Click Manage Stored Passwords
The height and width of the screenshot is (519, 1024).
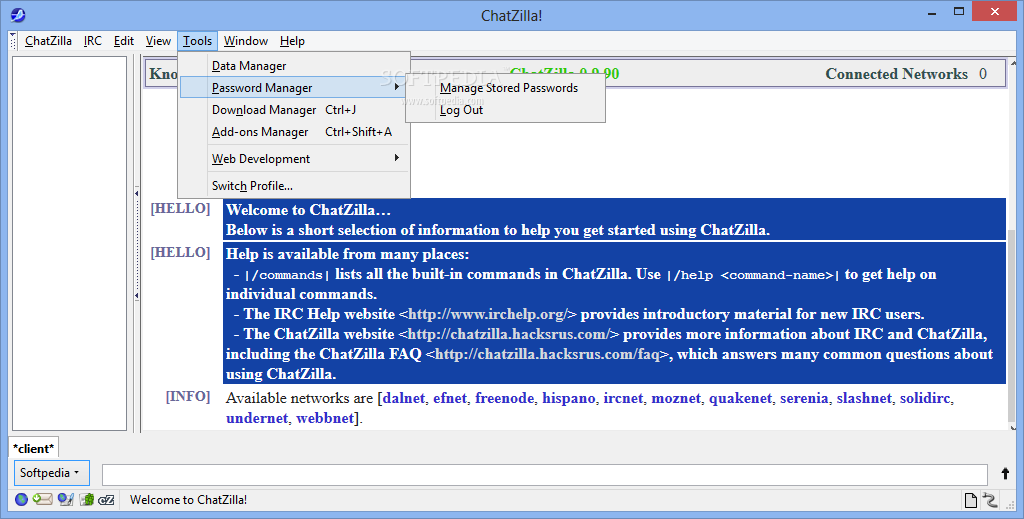(505, 88)
